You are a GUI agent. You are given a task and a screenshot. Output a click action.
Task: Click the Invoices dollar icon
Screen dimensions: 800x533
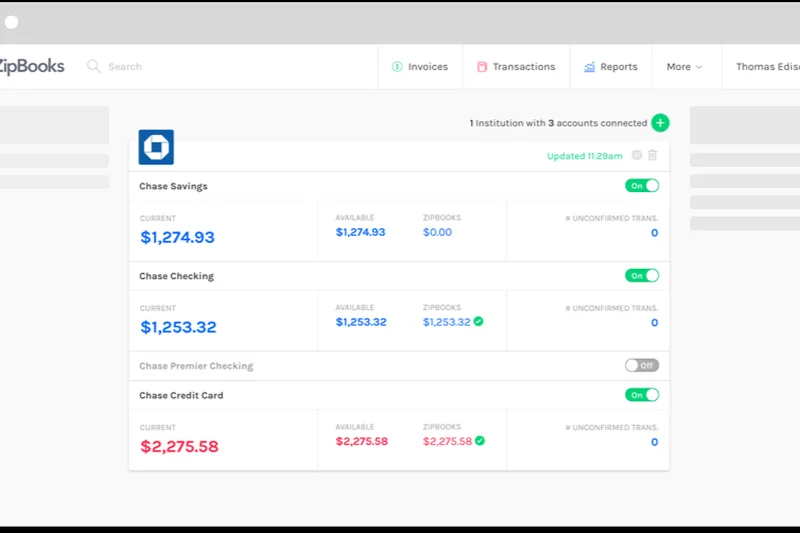pos(397,67)
